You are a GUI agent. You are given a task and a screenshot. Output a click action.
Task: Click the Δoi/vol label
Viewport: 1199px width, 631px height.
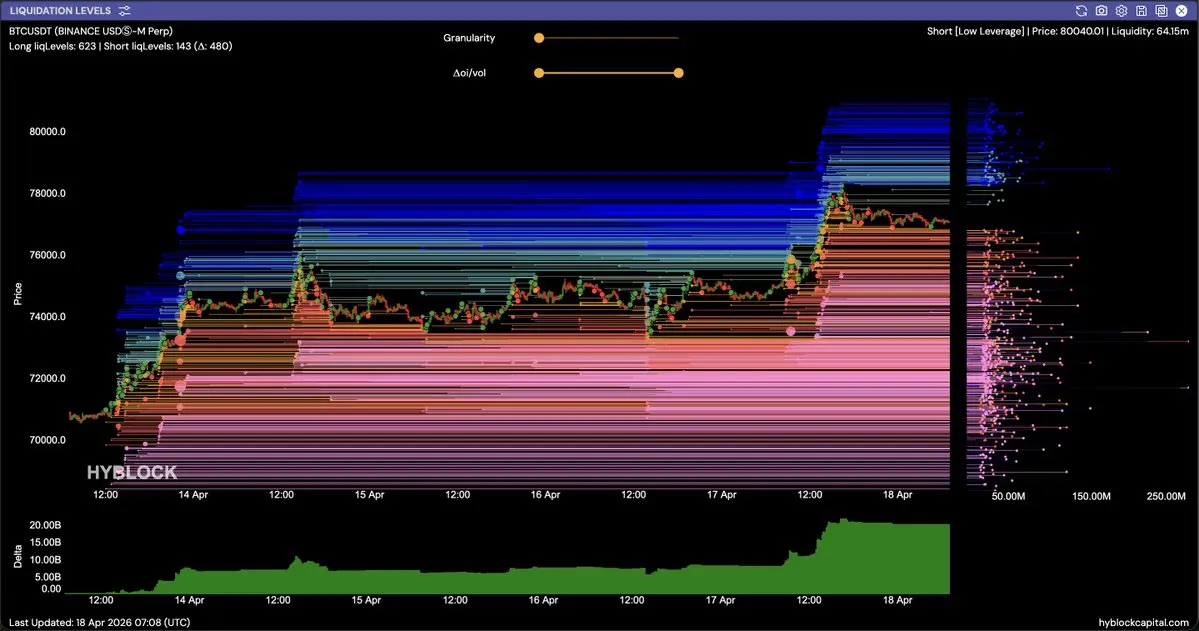(x=469, y=73)
